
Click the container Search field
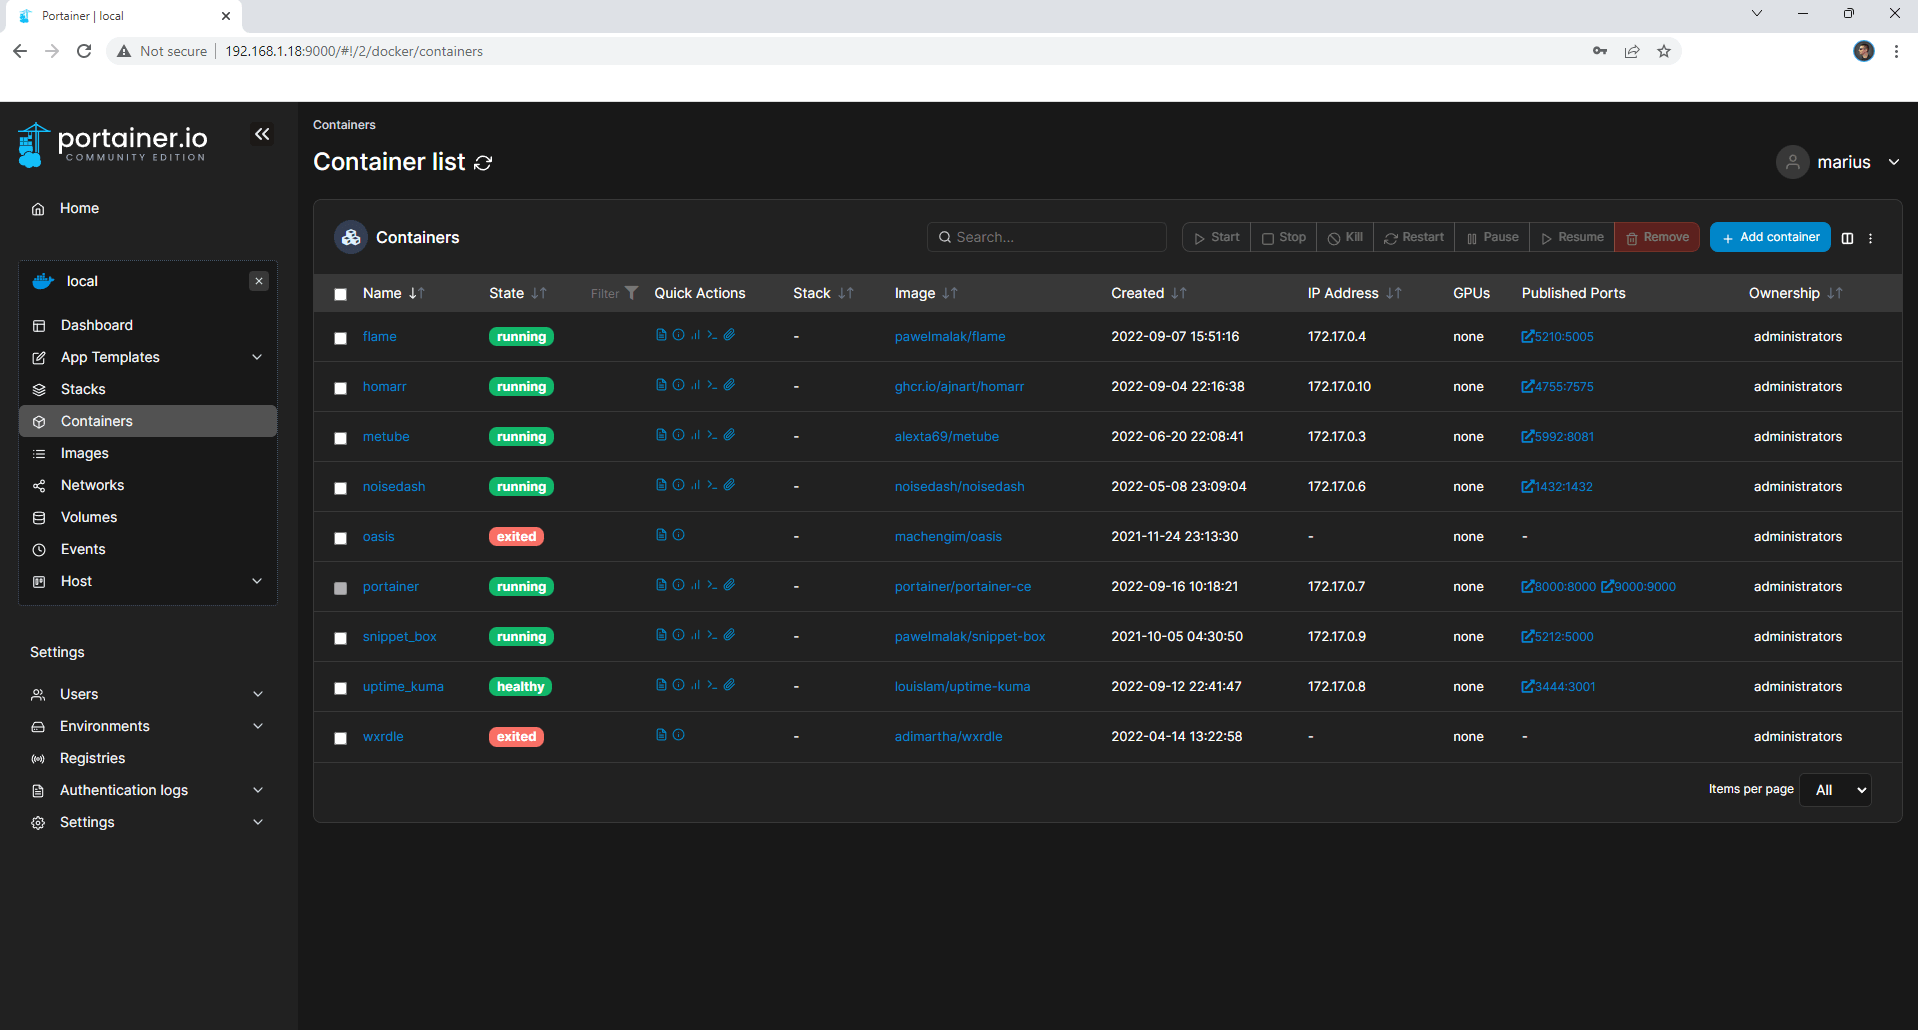pos(1047,237)
